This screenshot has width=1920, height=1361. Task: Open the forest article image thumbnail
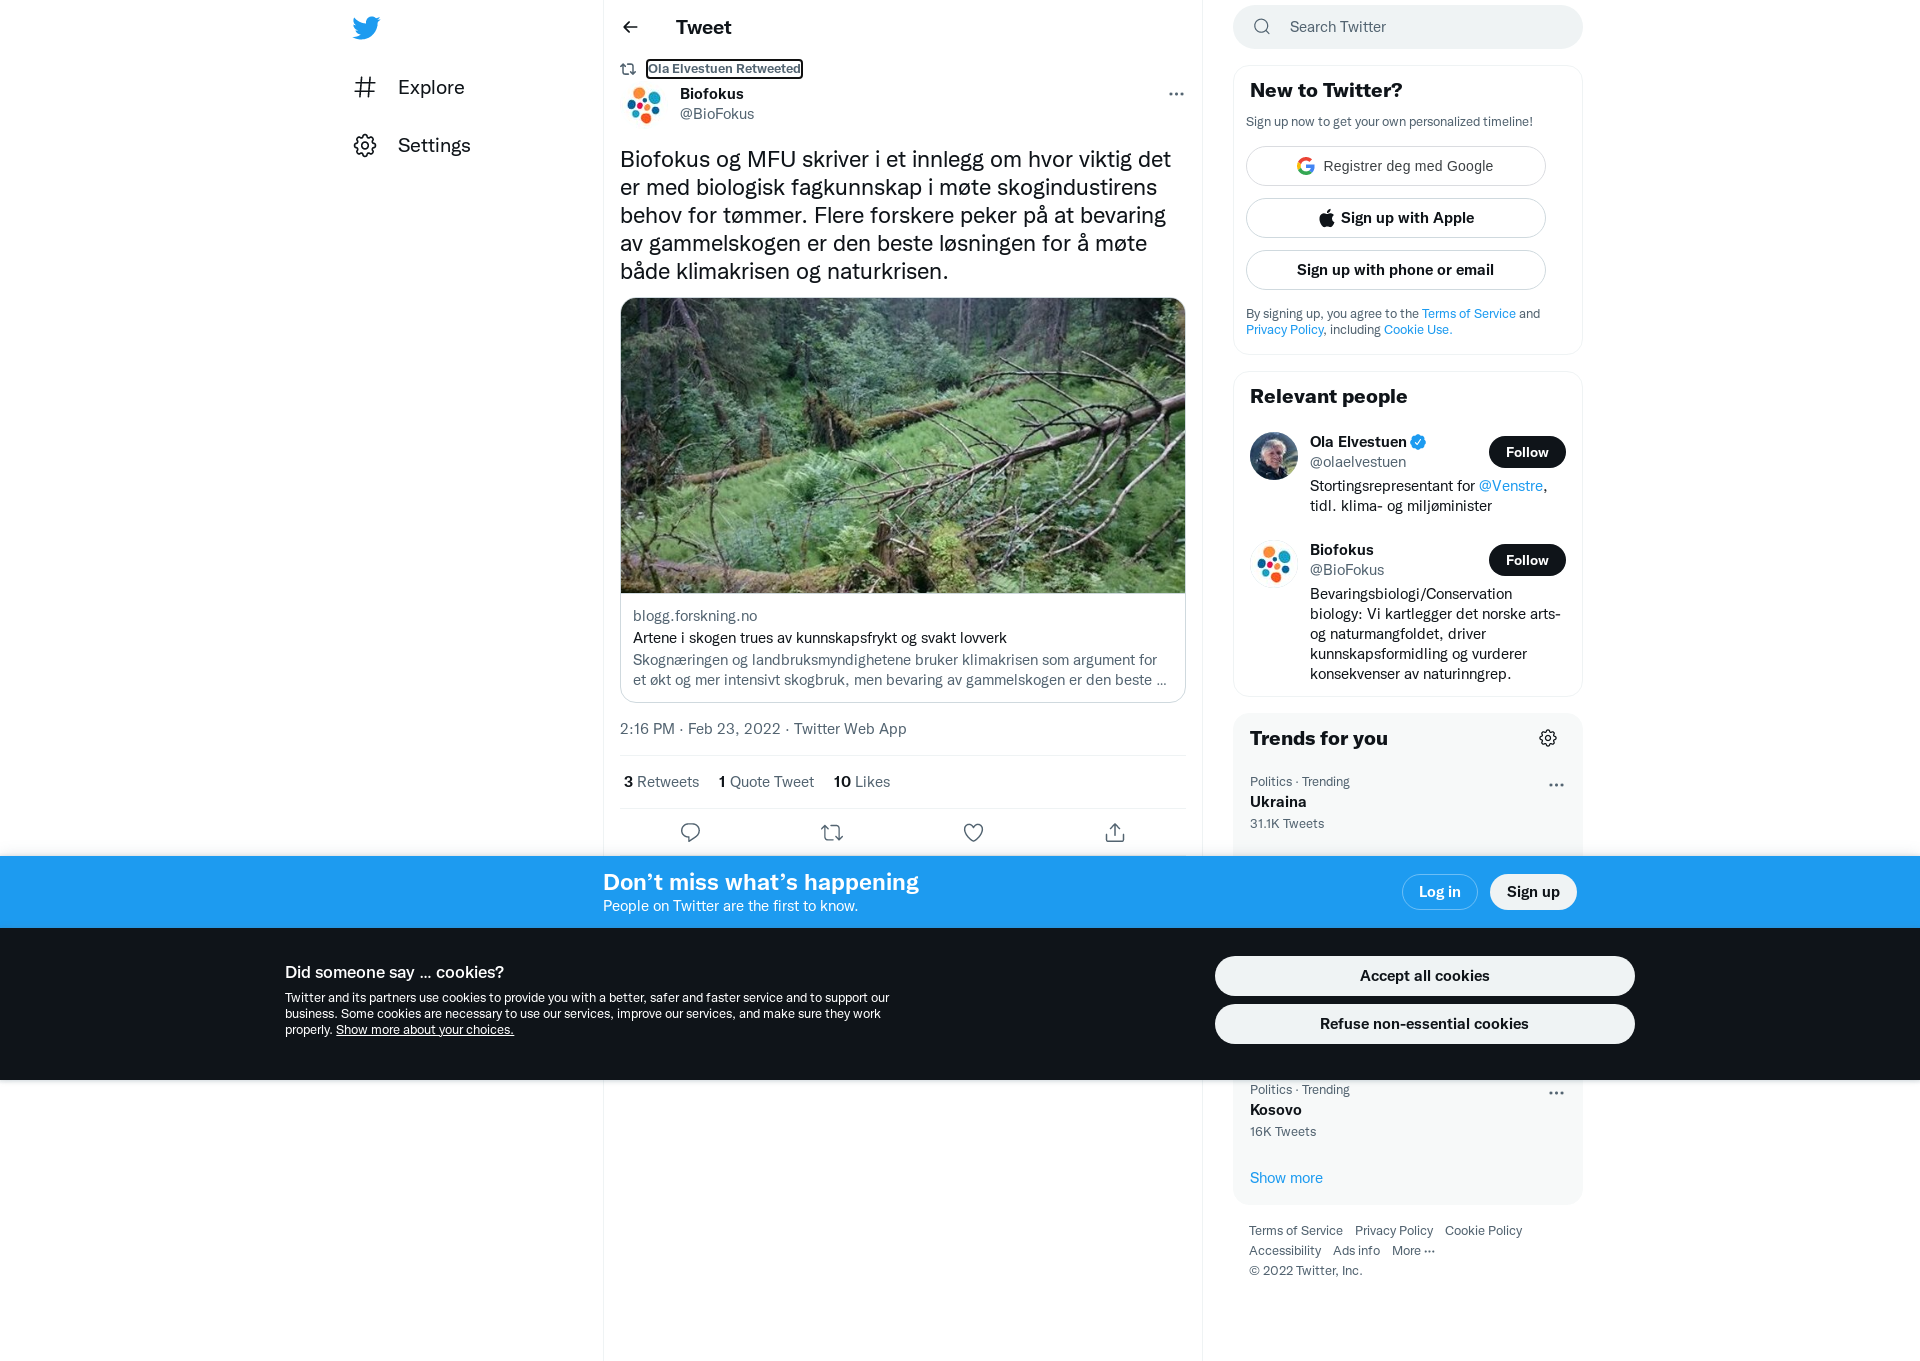pos(903,446)
